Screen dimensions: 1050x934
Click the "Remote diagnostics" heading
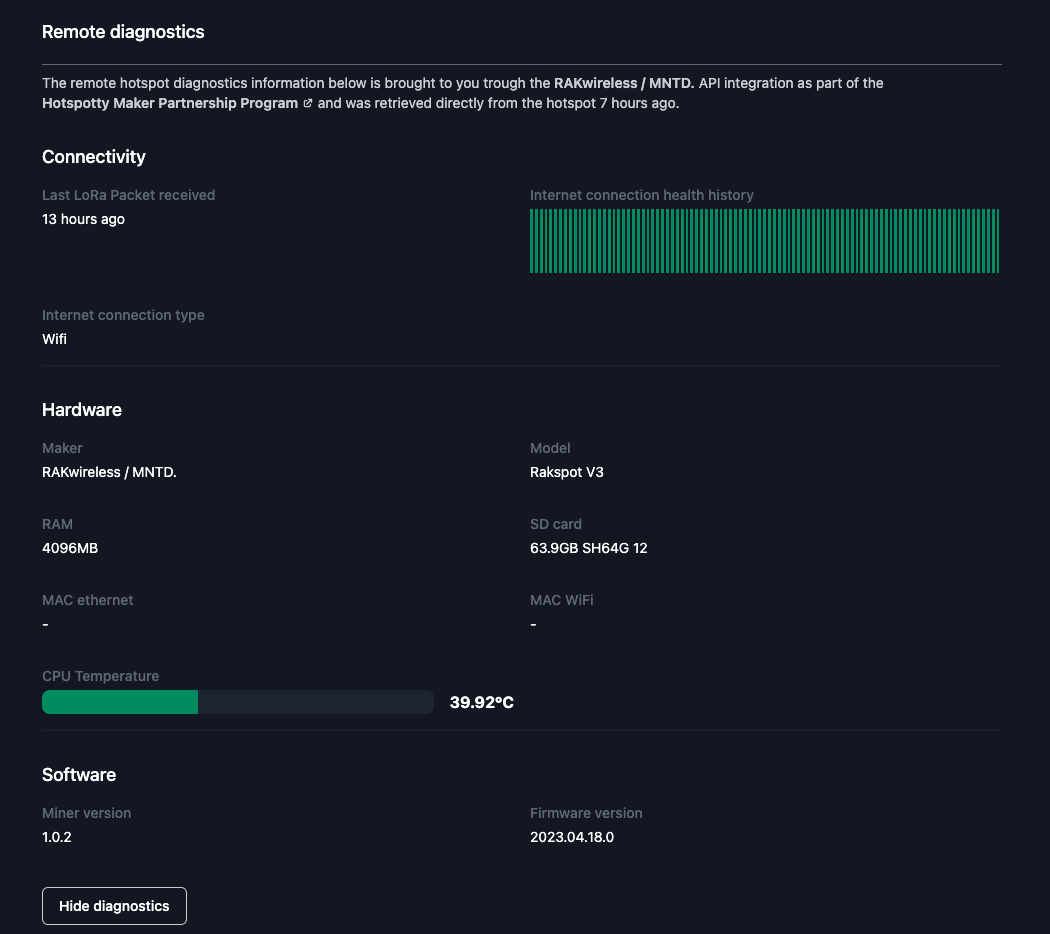pyautogui.click(x=123, y=32)
